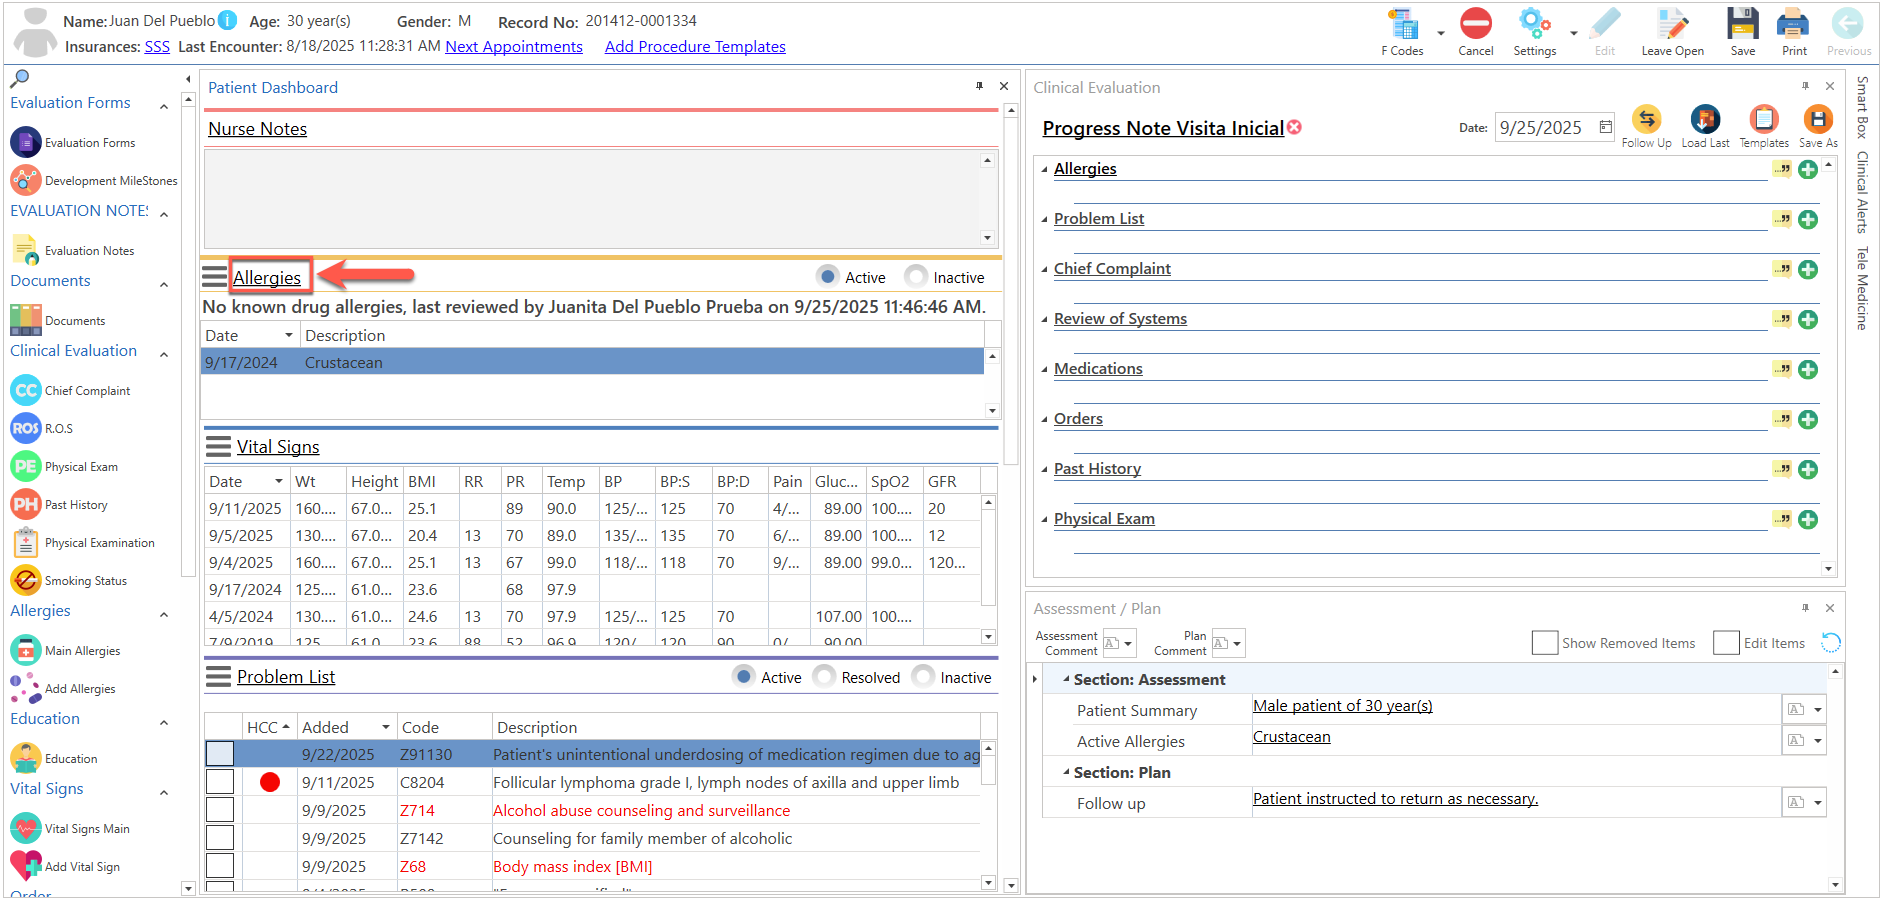The image size is (1882, 903).
Task: Open the Problem List hamburger menu
Action: [218, 677]
